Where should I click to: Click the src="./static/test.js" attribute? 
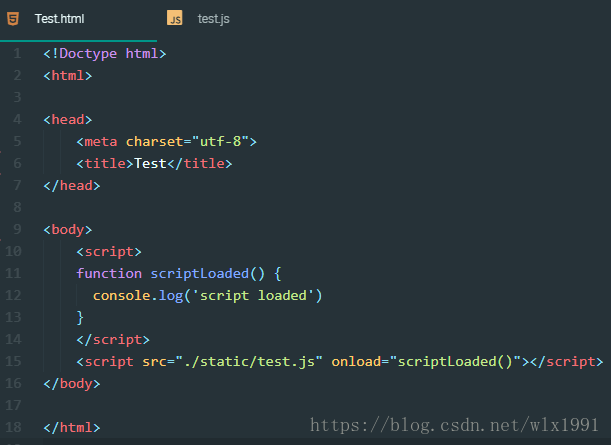coord(232,362)
